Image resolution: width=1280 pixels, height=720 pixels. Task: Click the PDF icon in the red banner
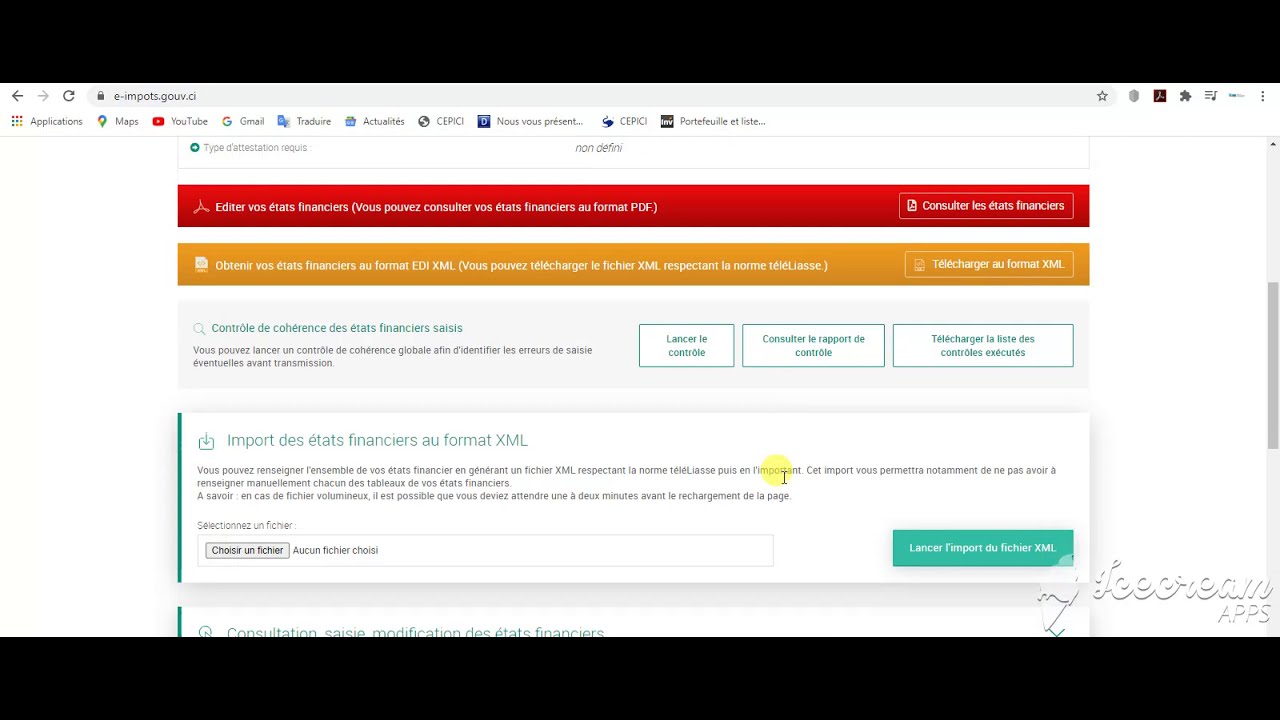point(201,207)
